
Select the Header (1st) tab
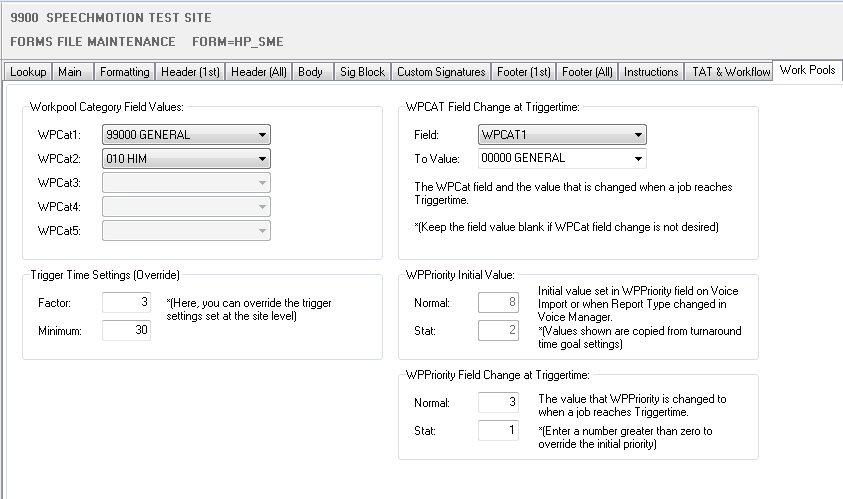190,72
